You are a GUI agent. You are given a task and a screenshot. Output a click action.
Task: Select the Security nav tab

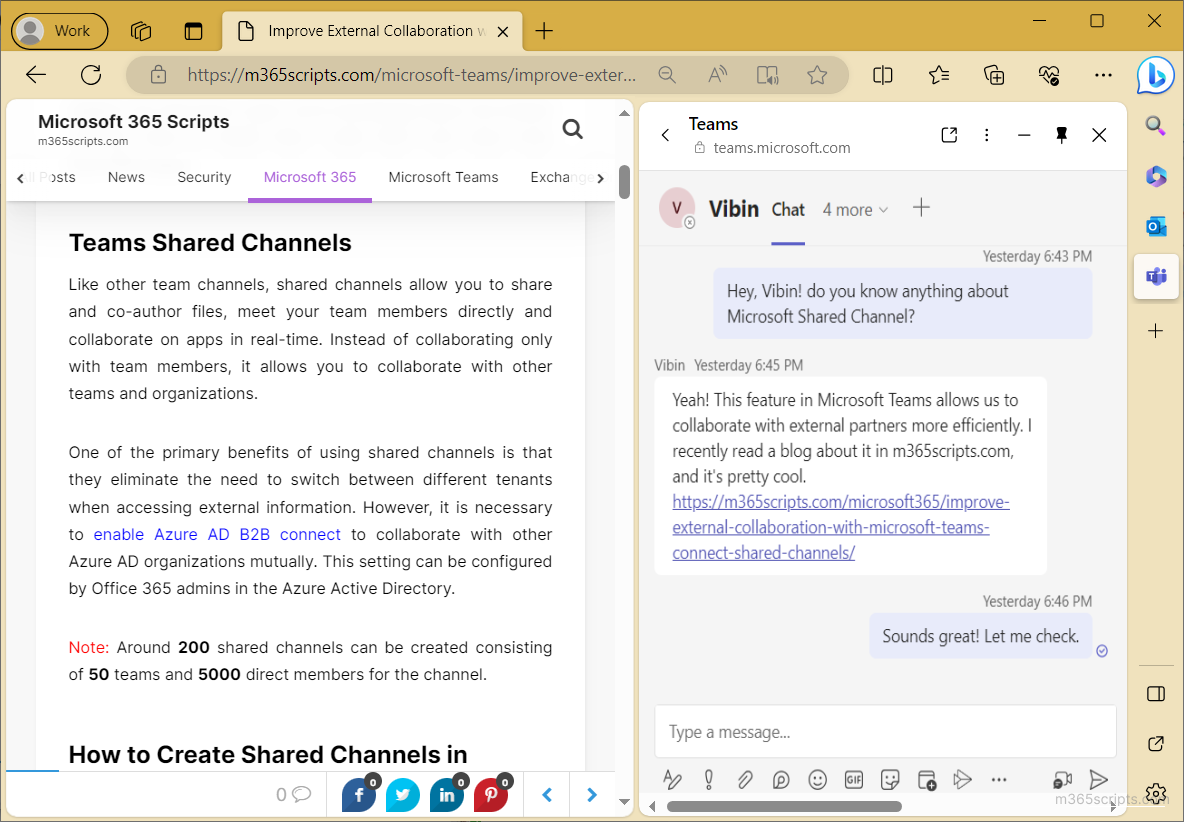[204, 177]
